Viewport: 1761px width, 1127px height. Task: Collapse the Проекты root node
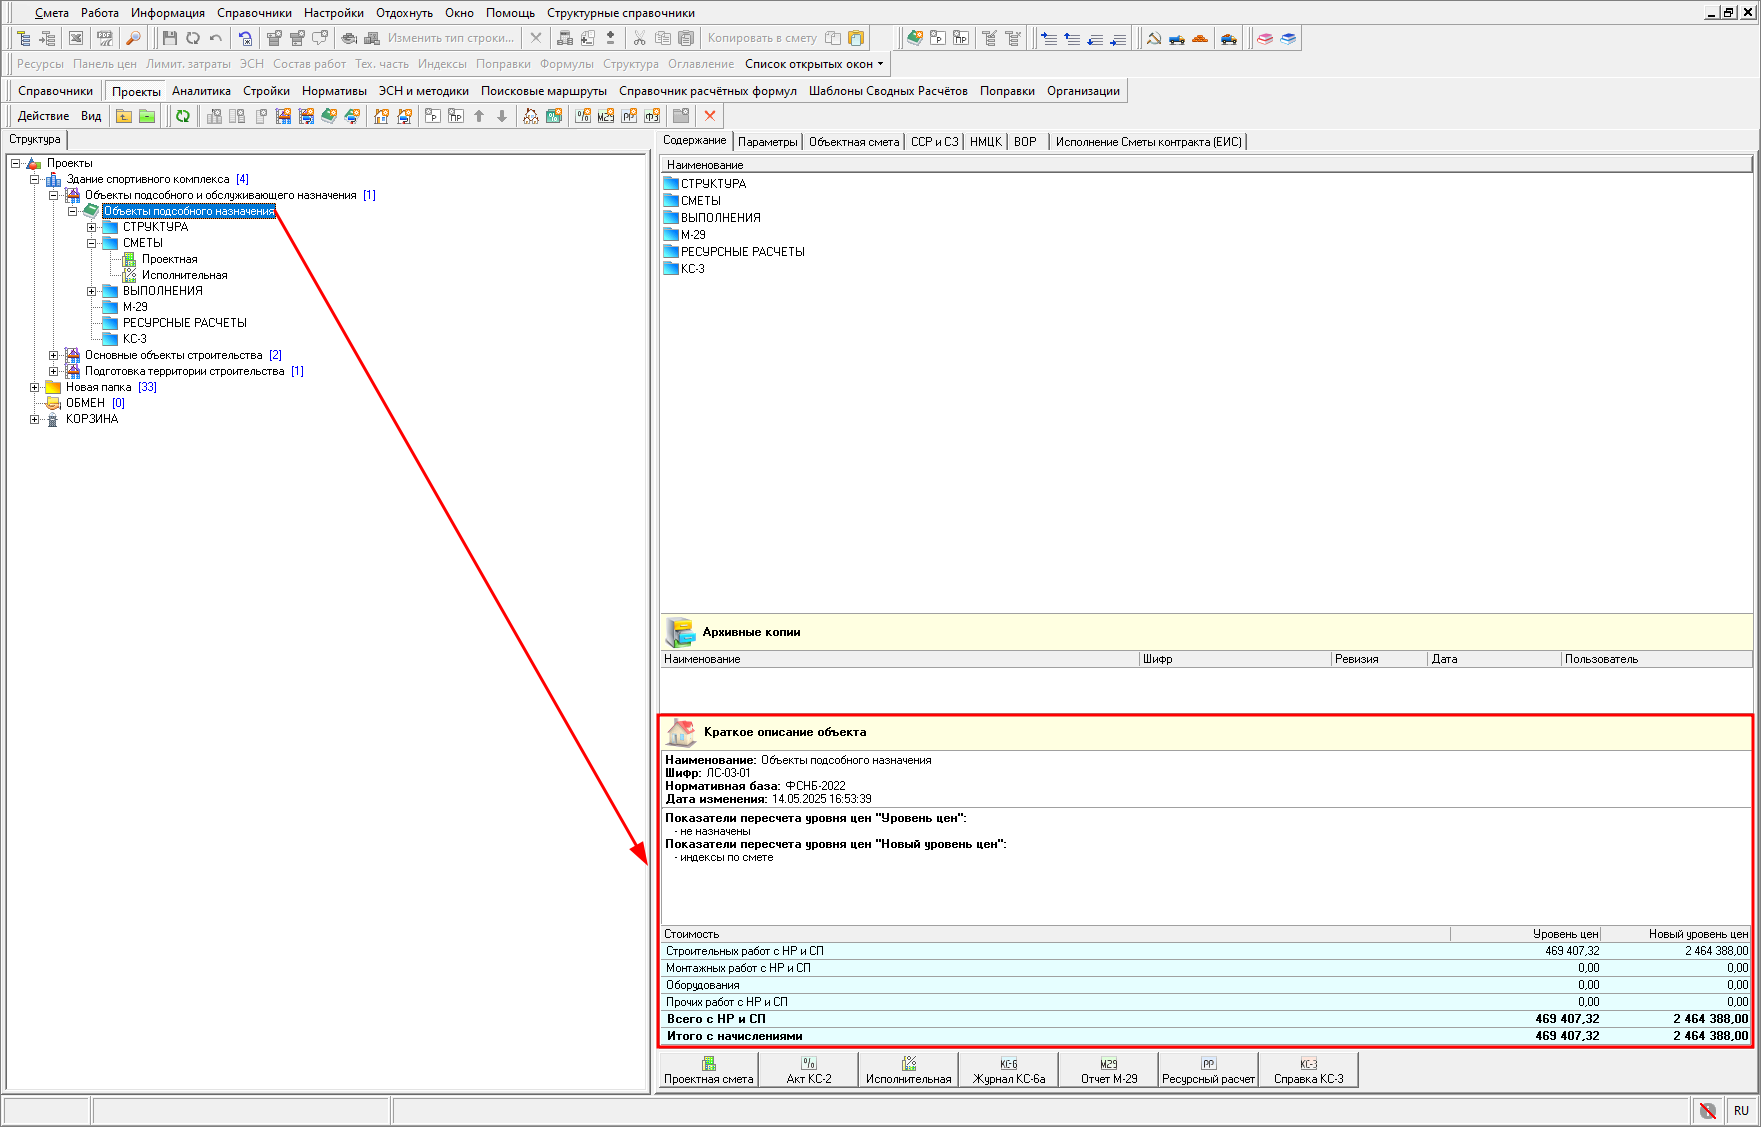tap(16, 163)
